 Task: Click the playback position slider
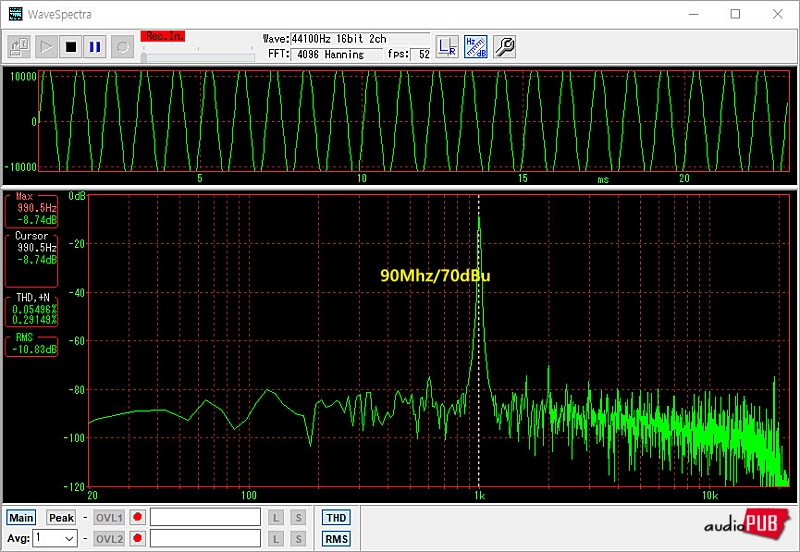(198, 56)
